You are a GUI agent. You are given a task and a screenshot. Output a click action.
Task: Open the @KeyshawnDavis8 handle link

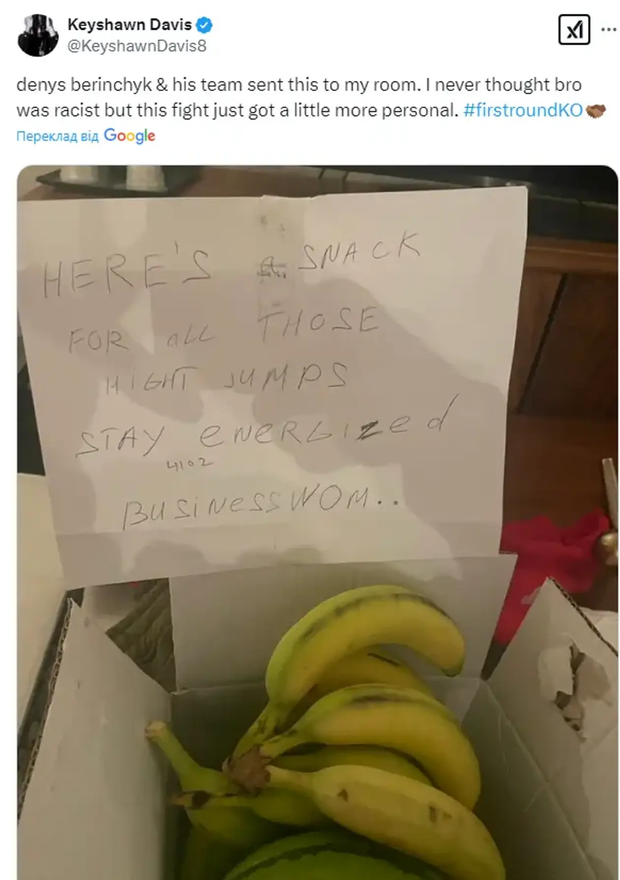pyautogui.click(x=137, y=46)
